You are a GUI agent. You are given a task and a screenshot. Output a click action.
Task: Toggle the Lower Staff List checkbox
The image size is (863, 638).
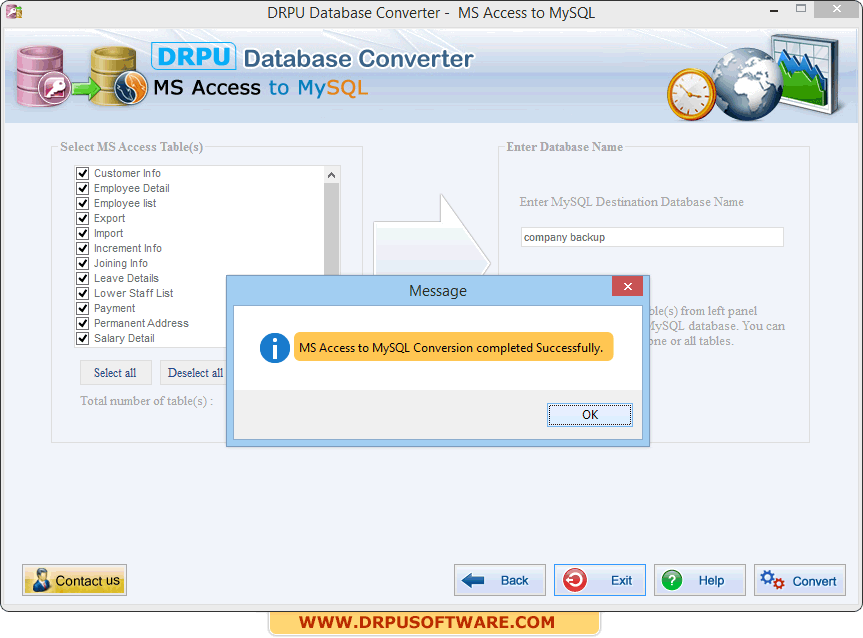click(83, 293)
